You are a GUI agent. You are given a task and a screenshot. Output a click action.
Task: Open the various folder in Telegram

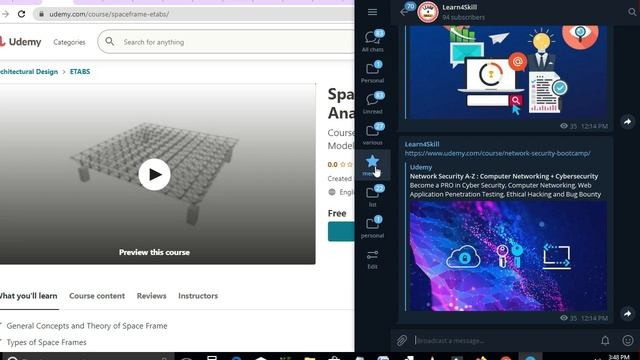372,134
